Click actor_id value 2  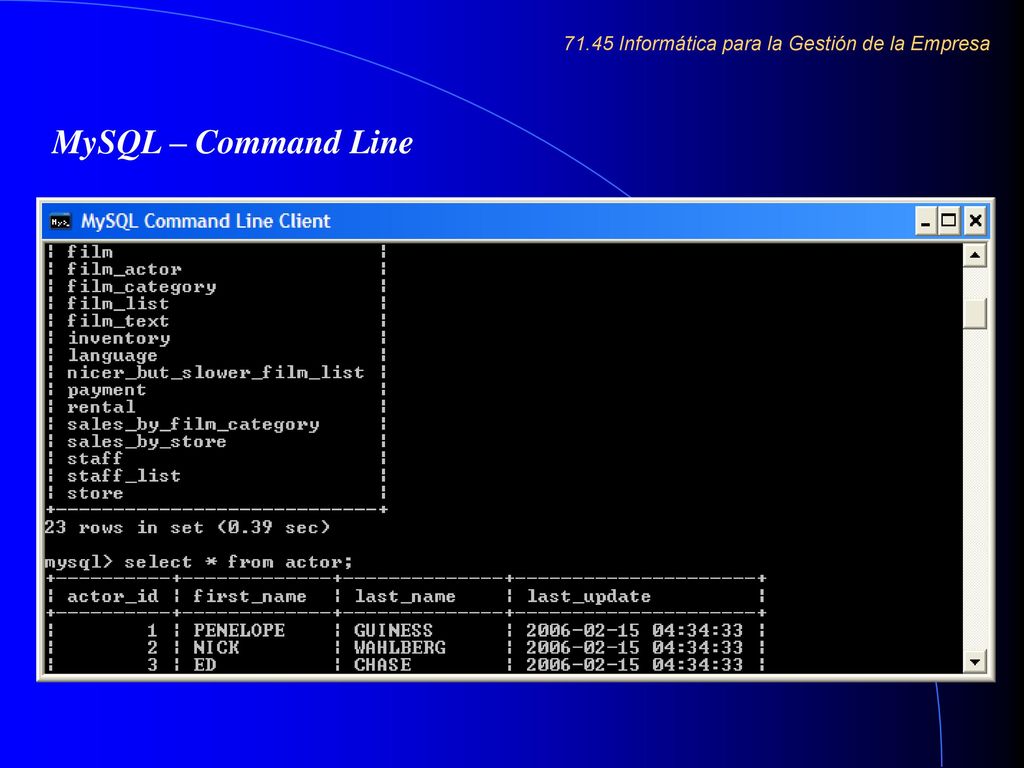click(x=152, y=648)
